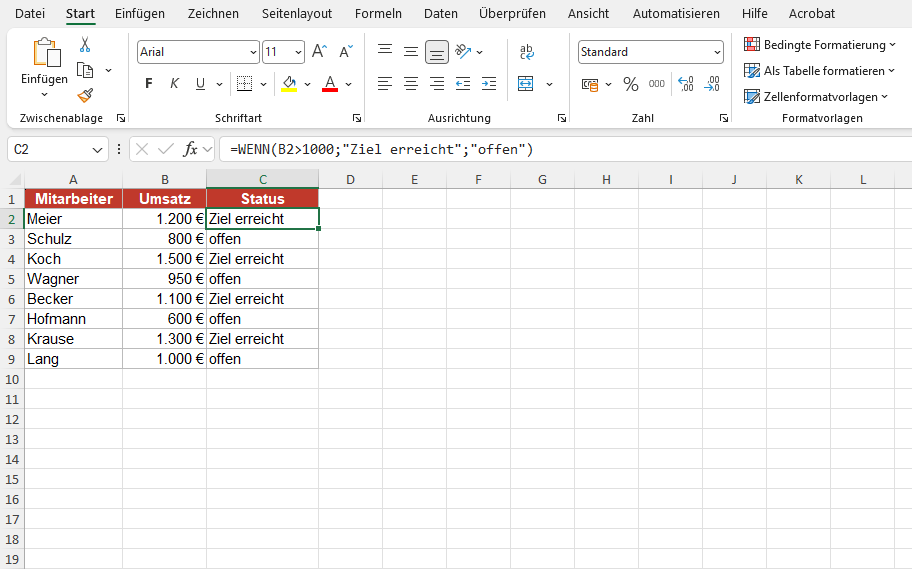912x569 pixels.
Task: Expand the Name Box C2 dropdown
Action: click(x=97, y=150)
